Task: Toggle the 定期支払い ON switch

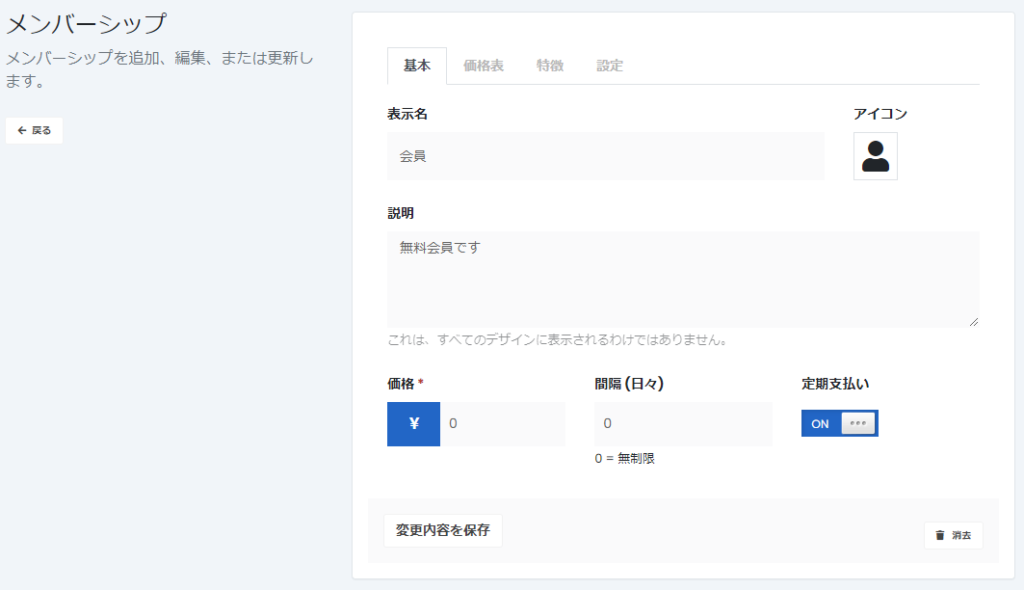Action: (x=839, y=423)
